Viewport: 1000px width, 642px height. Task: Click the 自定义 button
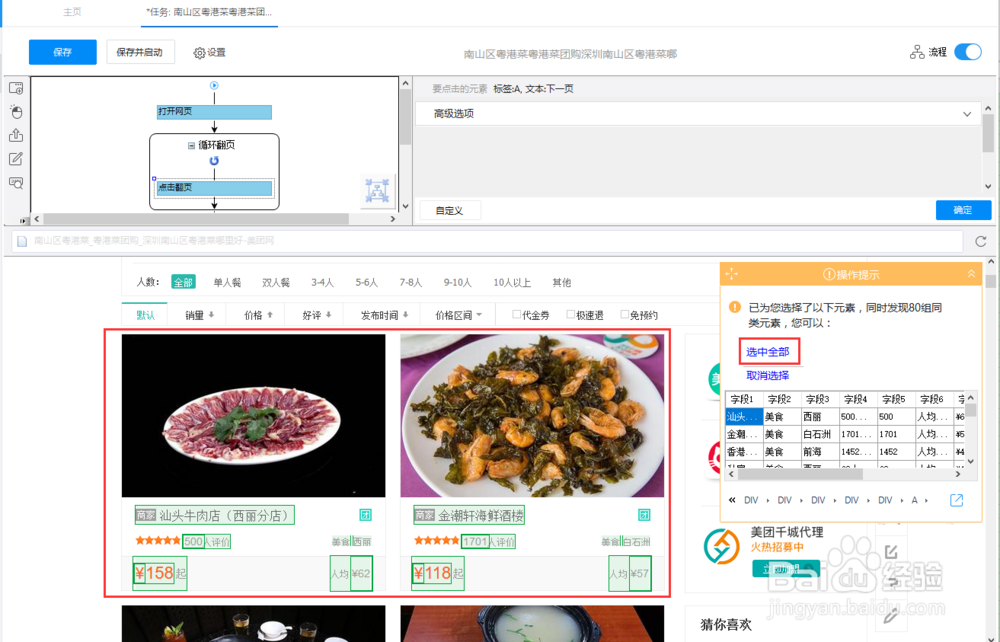click(x=450, y=210)
